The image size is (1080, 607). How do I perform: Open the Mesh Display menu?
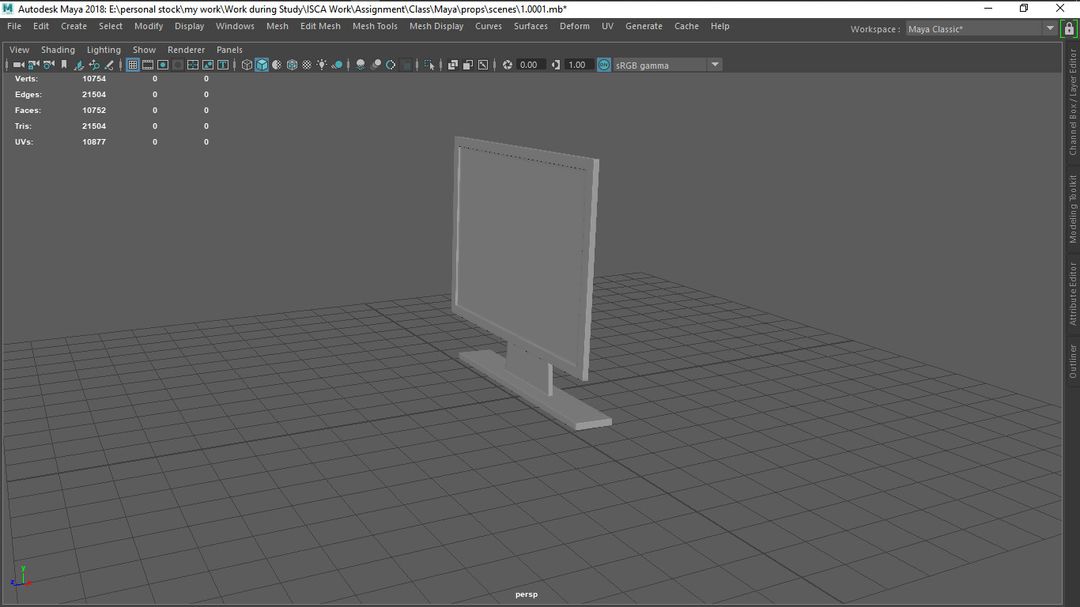436,26
